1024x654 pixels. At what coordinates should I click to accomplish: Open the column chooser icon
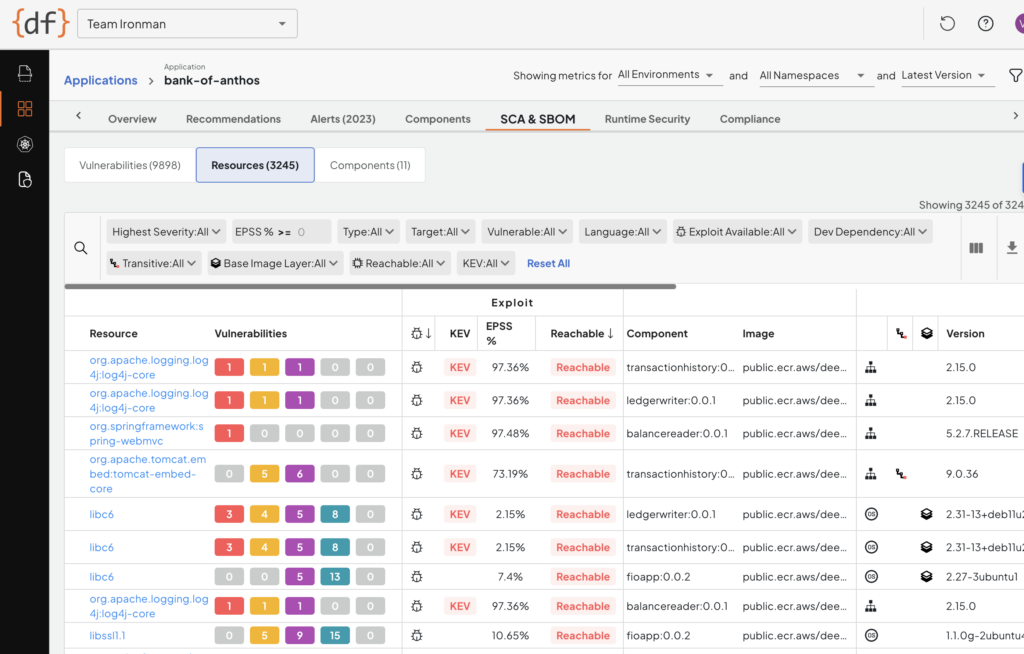tap(976, 248)
